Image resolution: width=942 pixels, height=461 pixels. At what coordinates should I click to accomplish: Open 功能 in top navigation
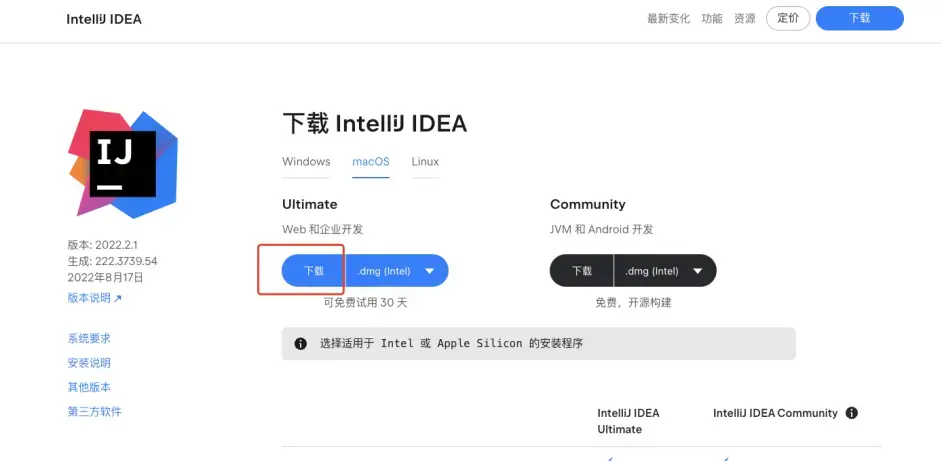pyautogui.click(x=712, y=19)
